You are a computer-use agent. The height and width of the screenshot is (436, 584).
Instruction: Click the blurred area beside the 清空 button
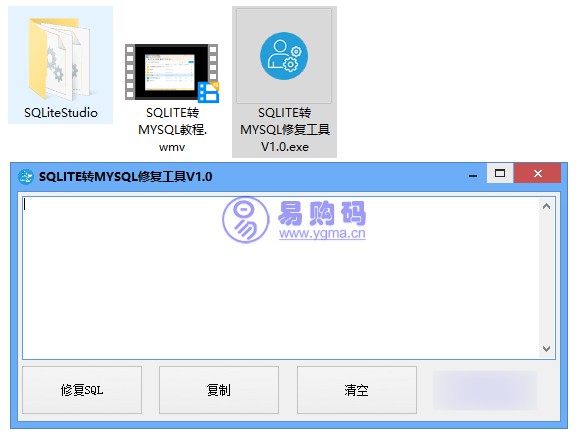click(485, 390)
